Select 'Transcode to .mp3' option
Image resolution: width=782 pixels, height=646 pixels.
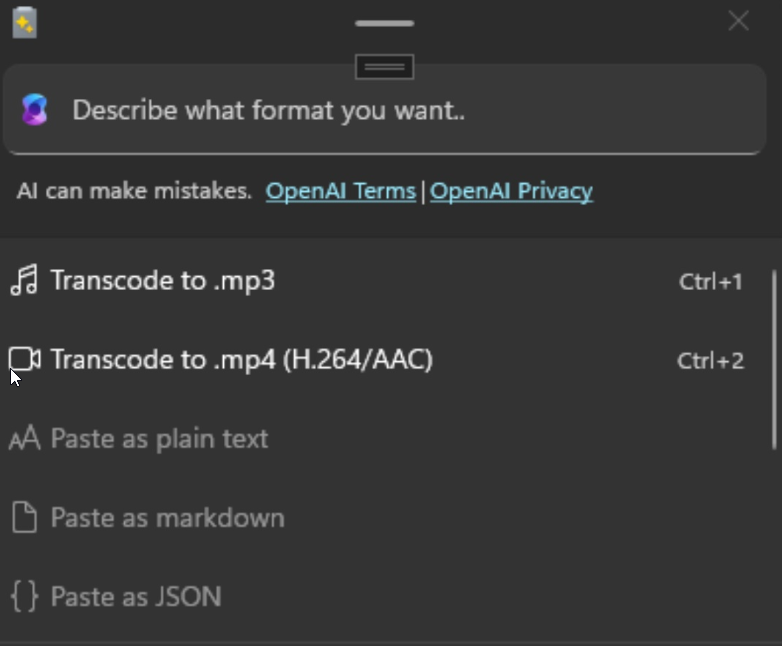pos(163,280)
